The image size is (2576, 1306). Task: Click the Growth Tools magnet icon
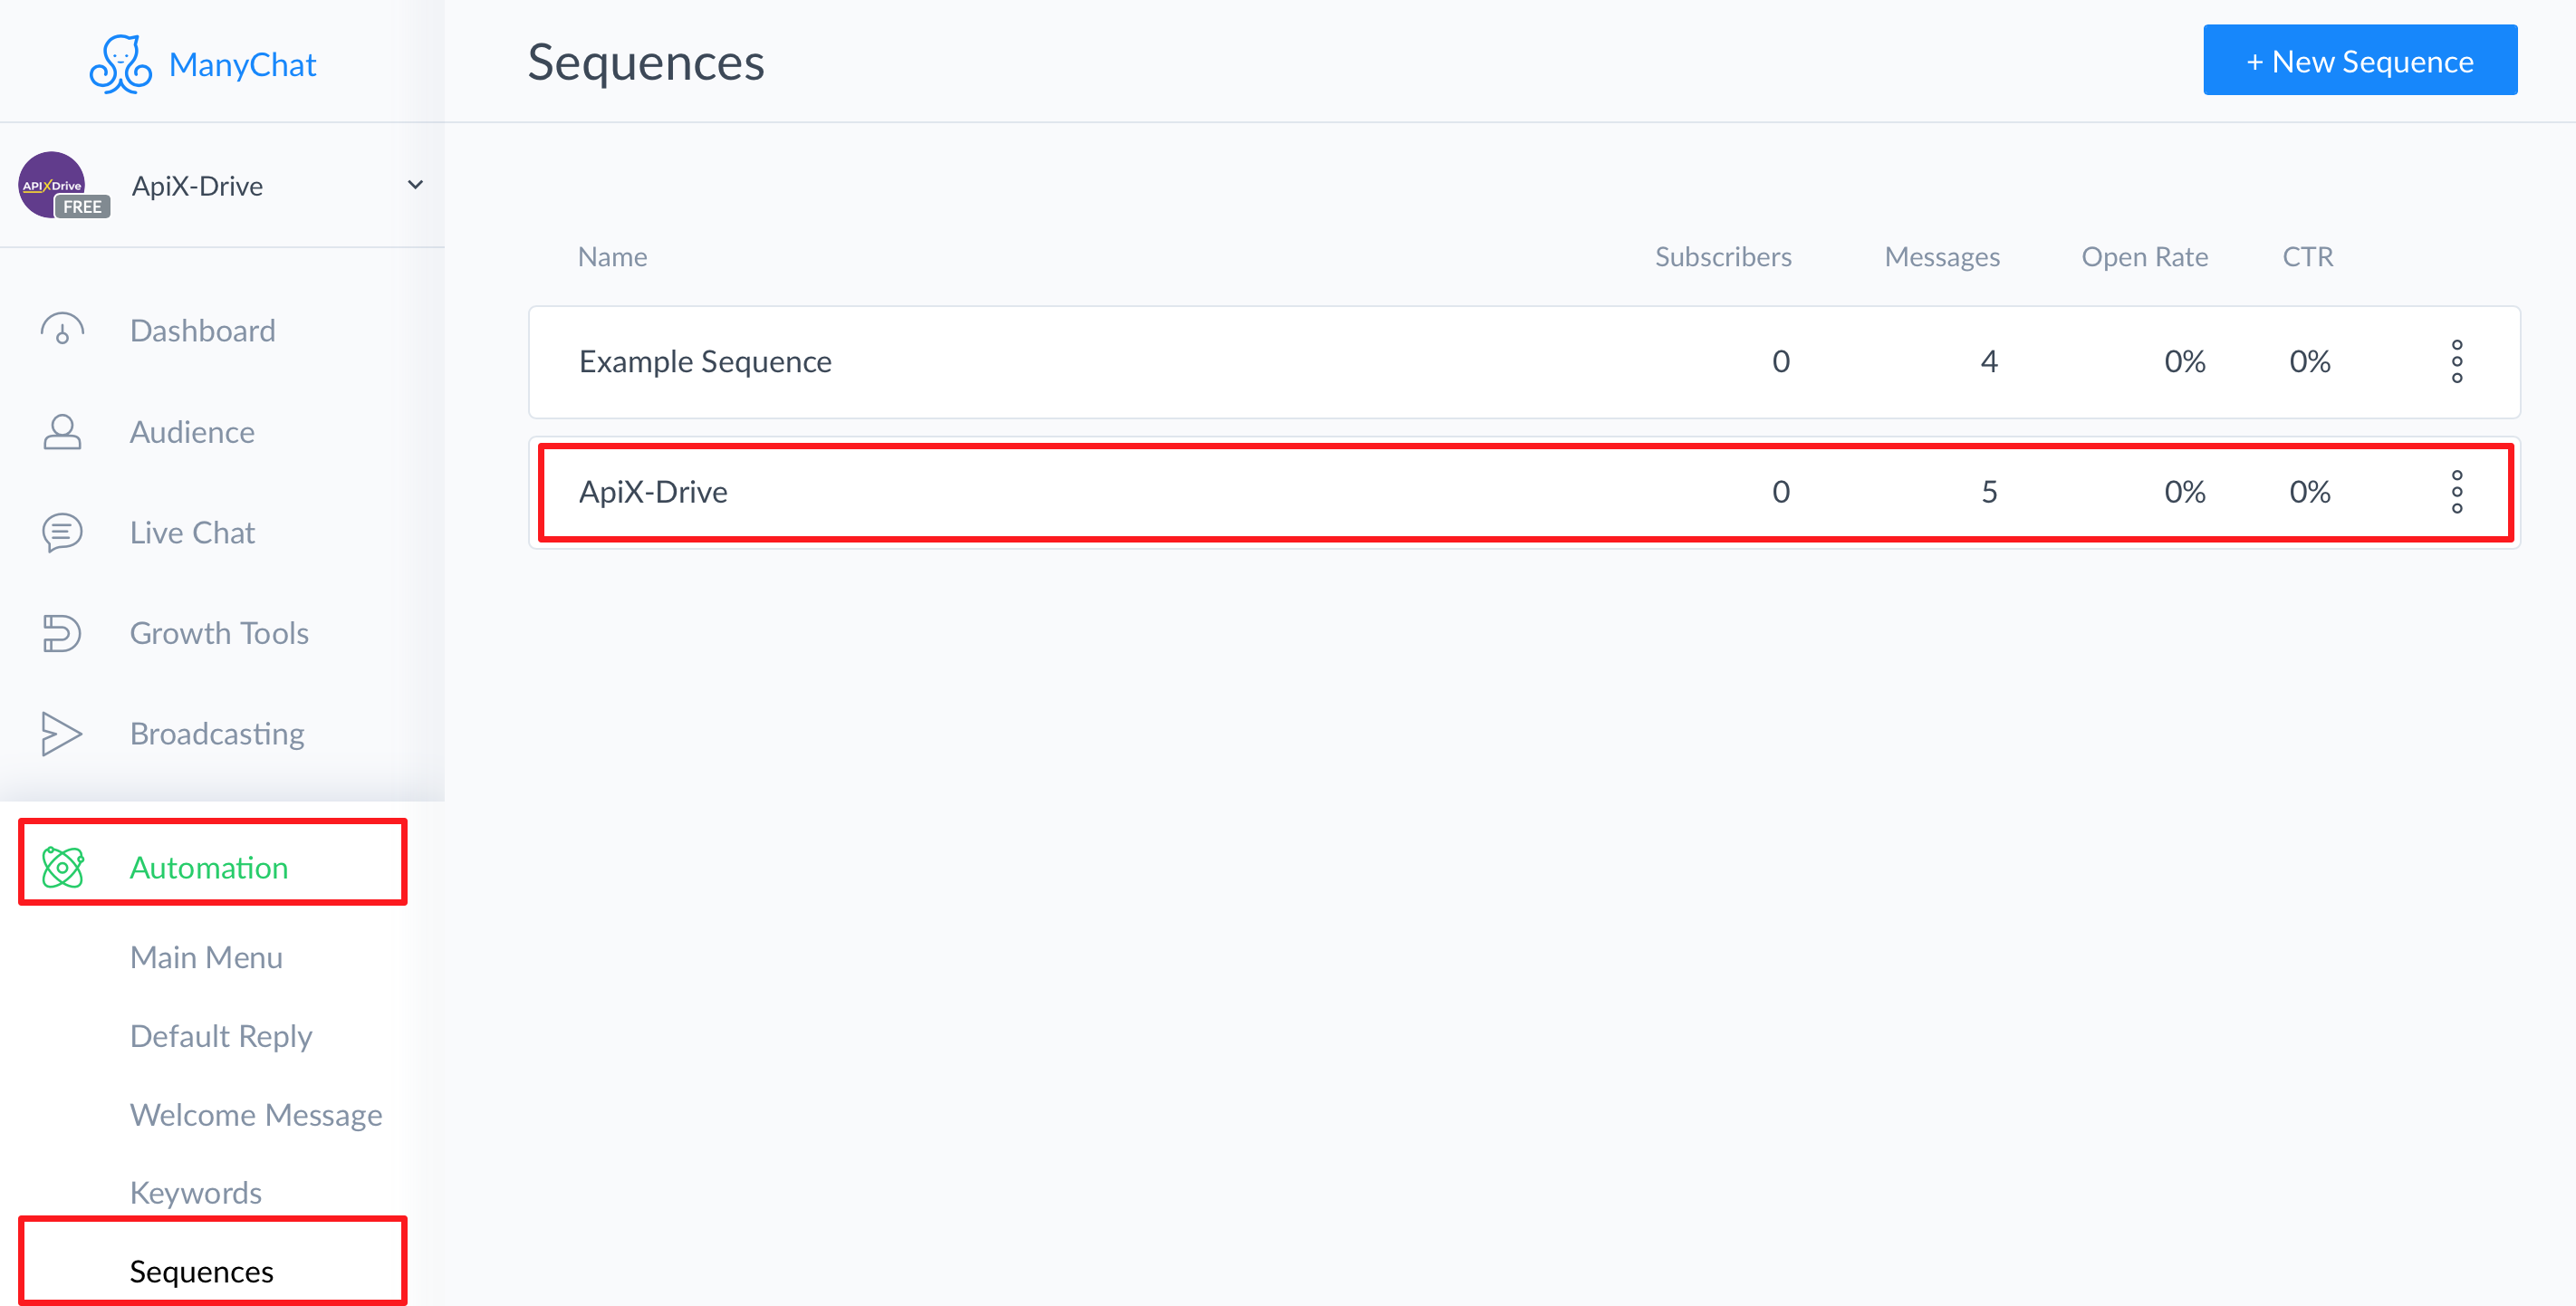[x=62, y=633]
